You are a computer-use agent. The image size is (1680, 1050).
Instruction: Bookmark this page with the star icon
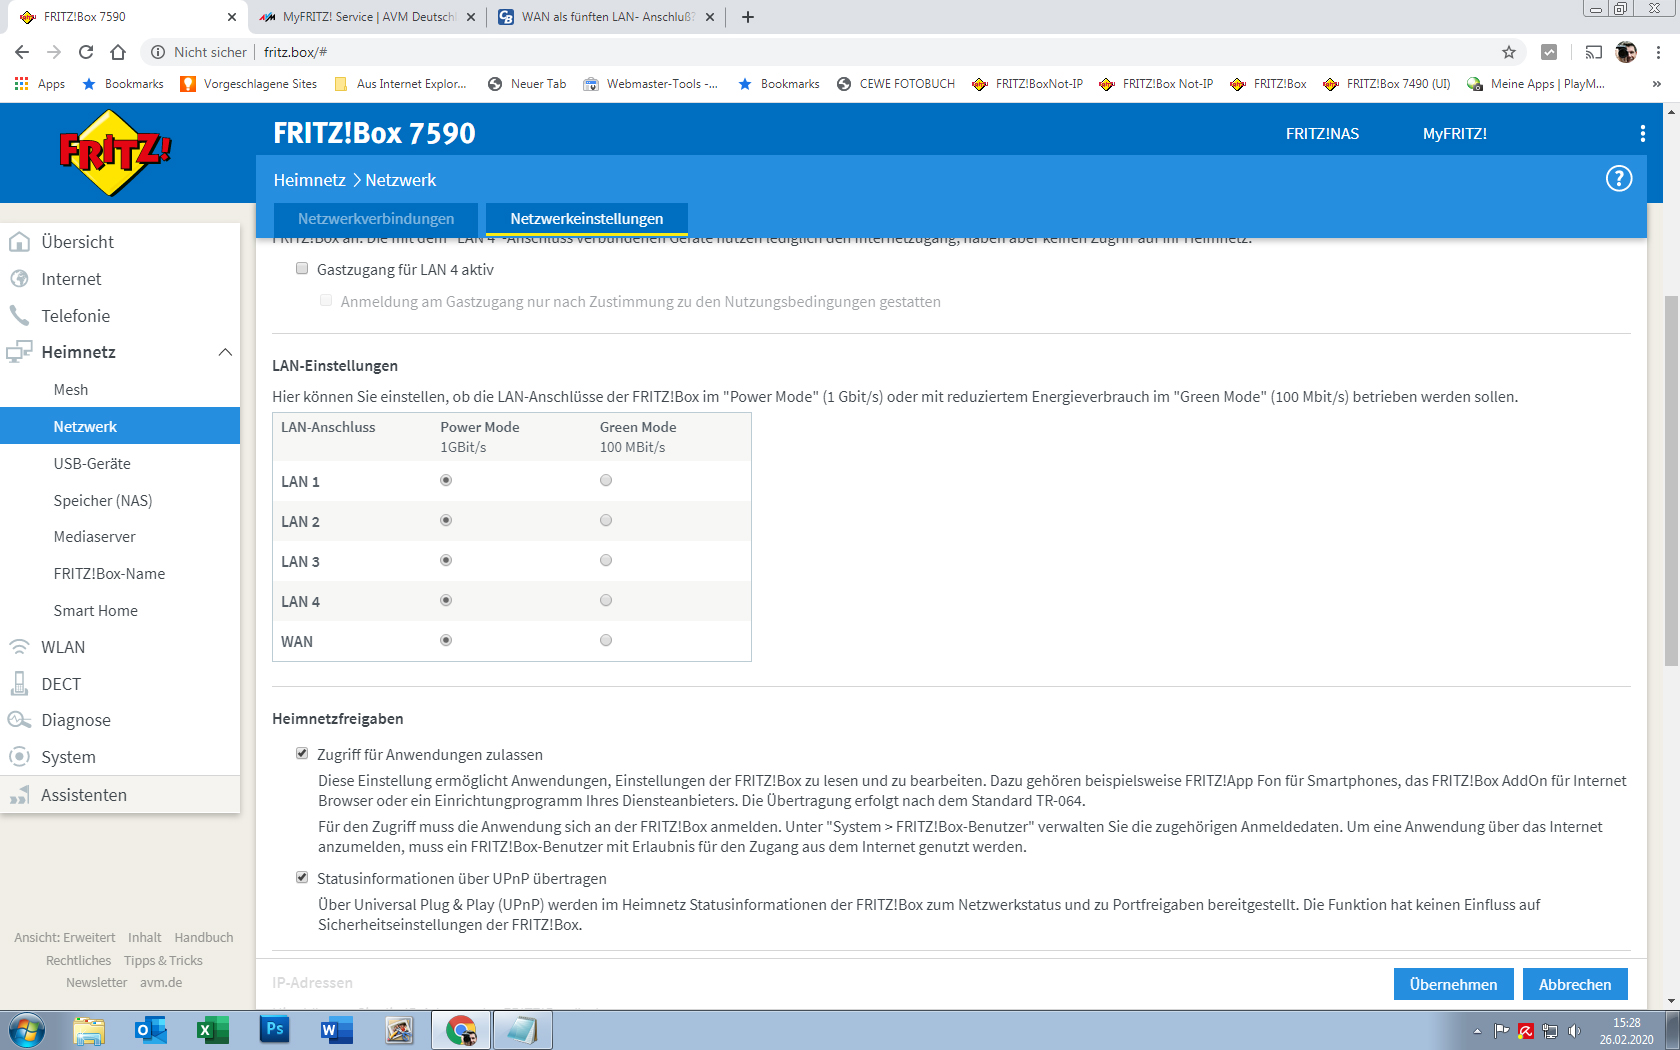(1509, 52)
